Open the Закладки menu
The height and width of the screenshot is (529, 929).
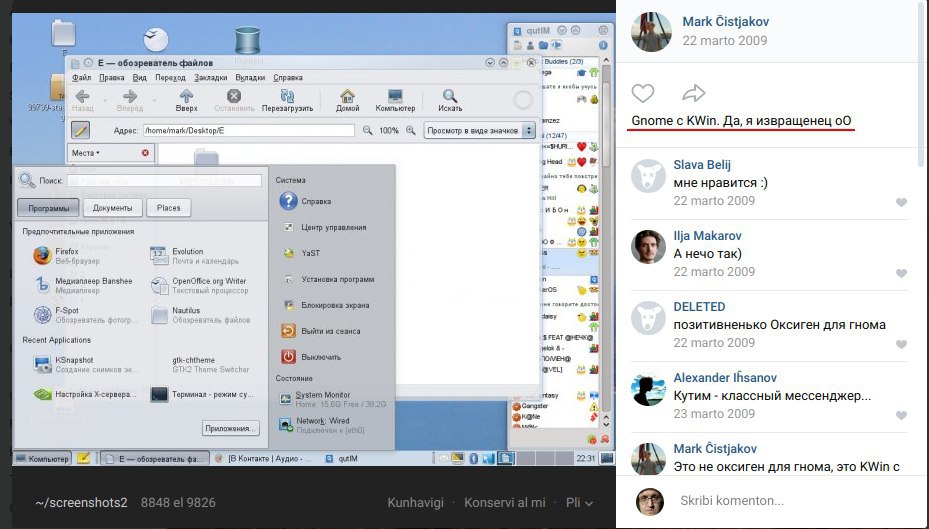point(210,78)
